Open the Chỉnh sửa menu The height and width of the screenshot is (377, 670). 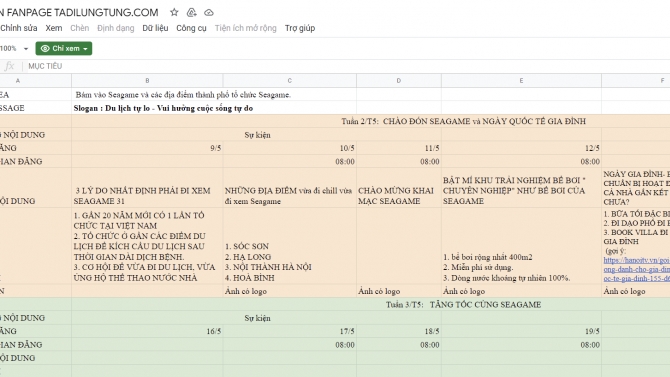[18, 28]
